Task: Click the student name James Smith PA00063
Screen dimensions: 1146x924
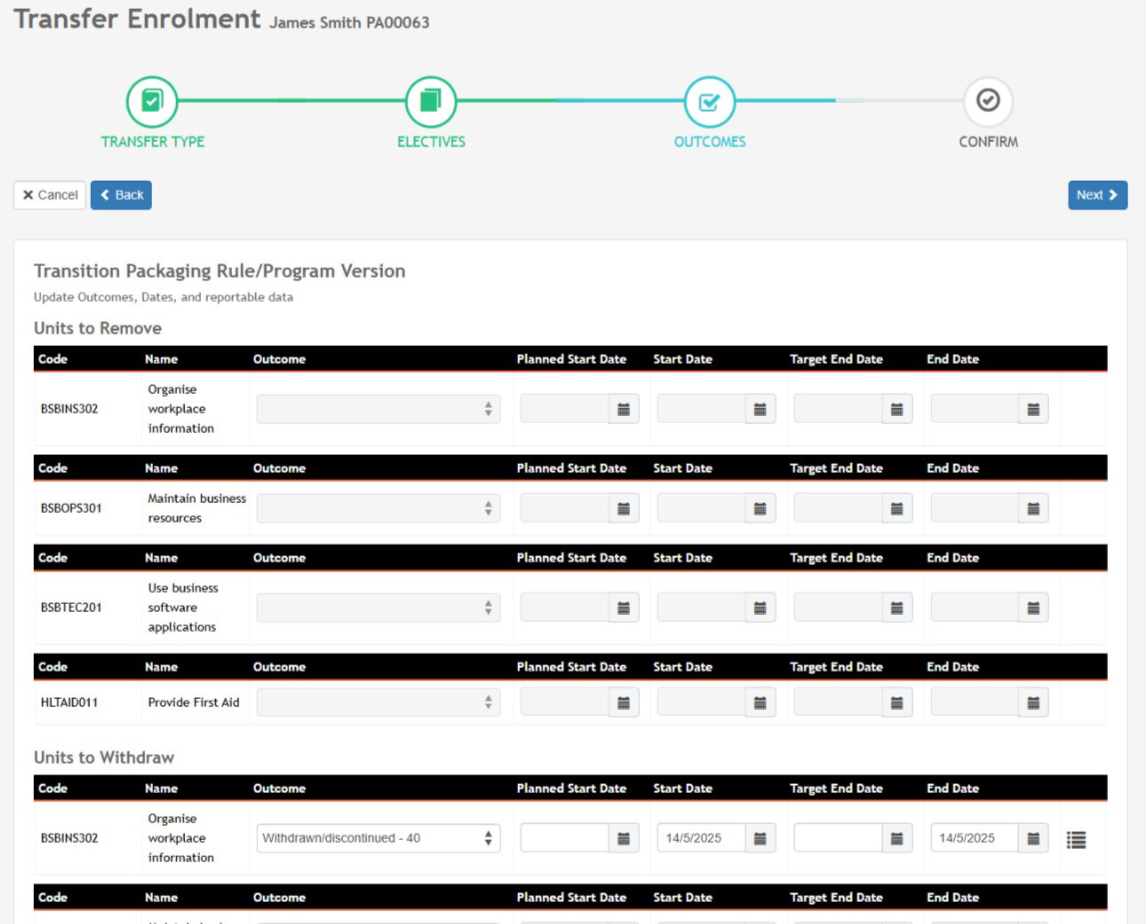Action: tap(349, 23)
